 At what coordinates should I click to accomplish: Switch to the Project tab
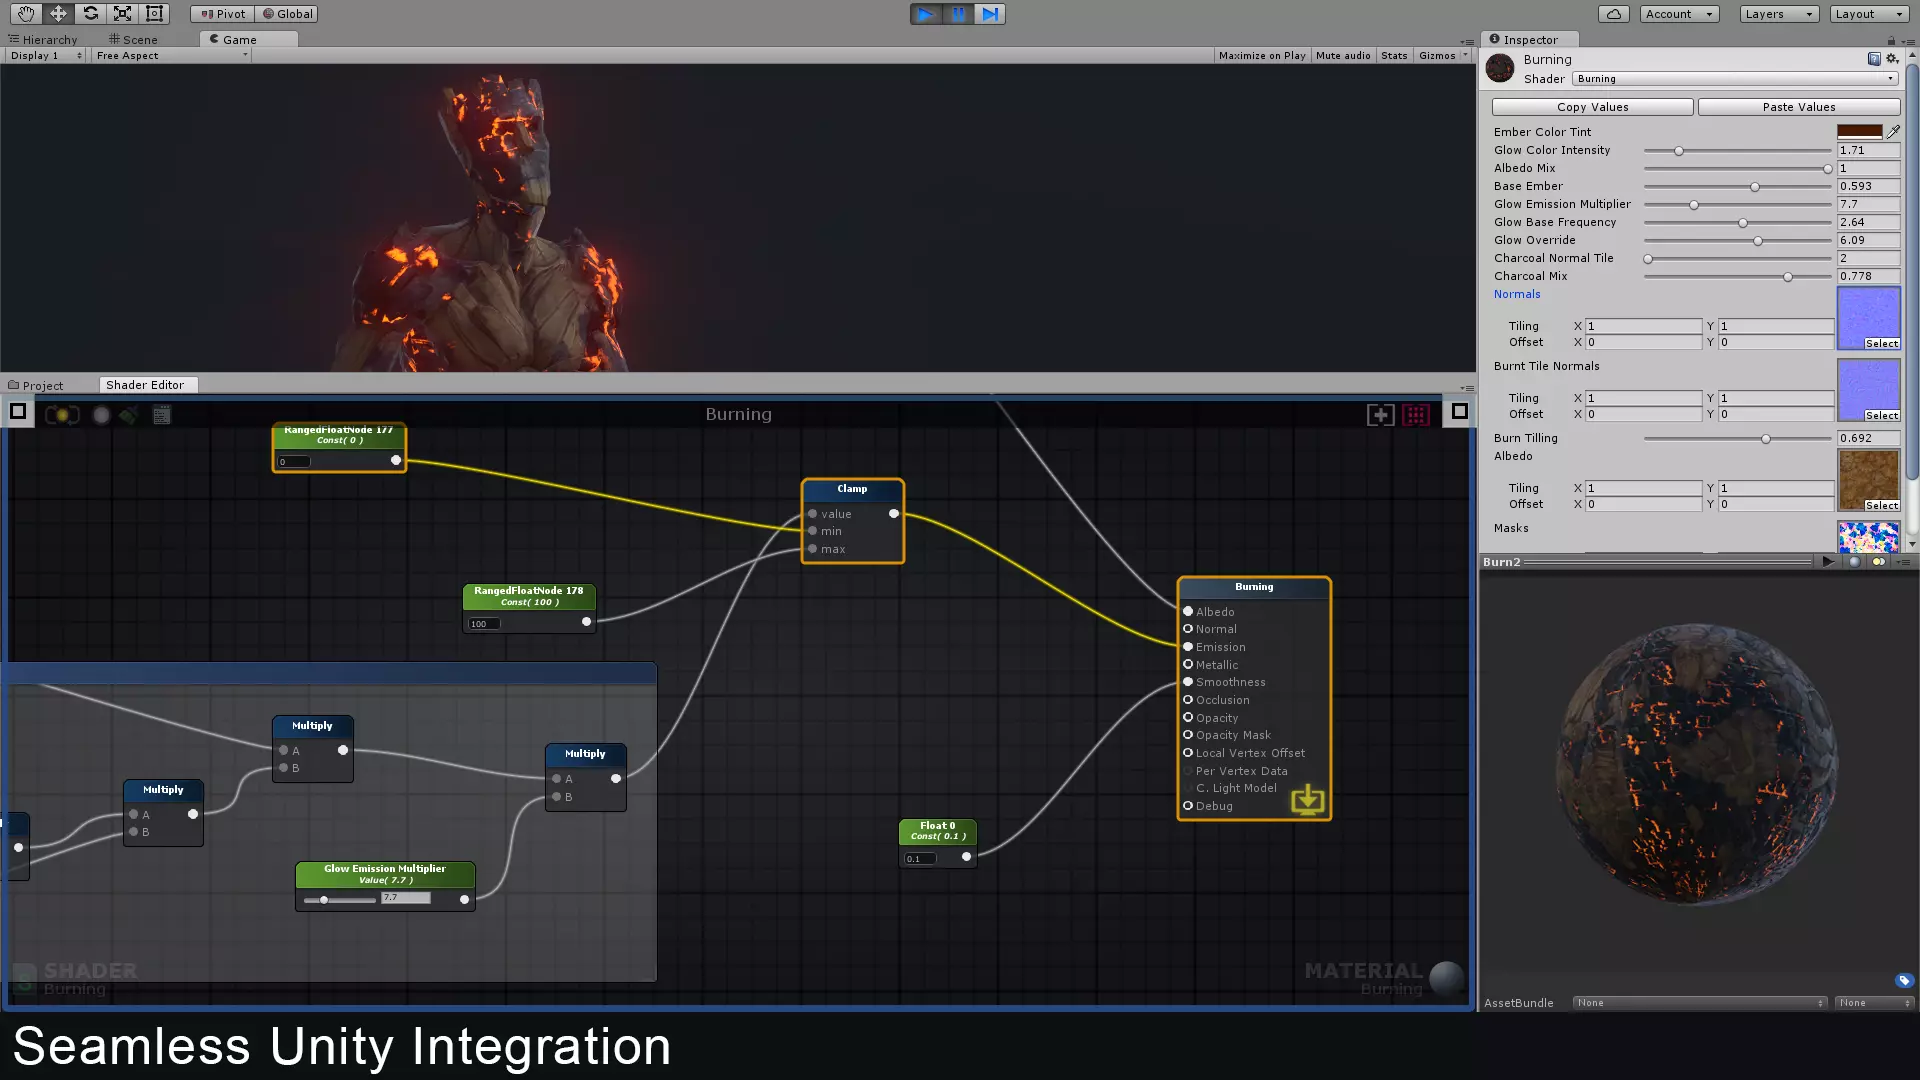point(40,384)
